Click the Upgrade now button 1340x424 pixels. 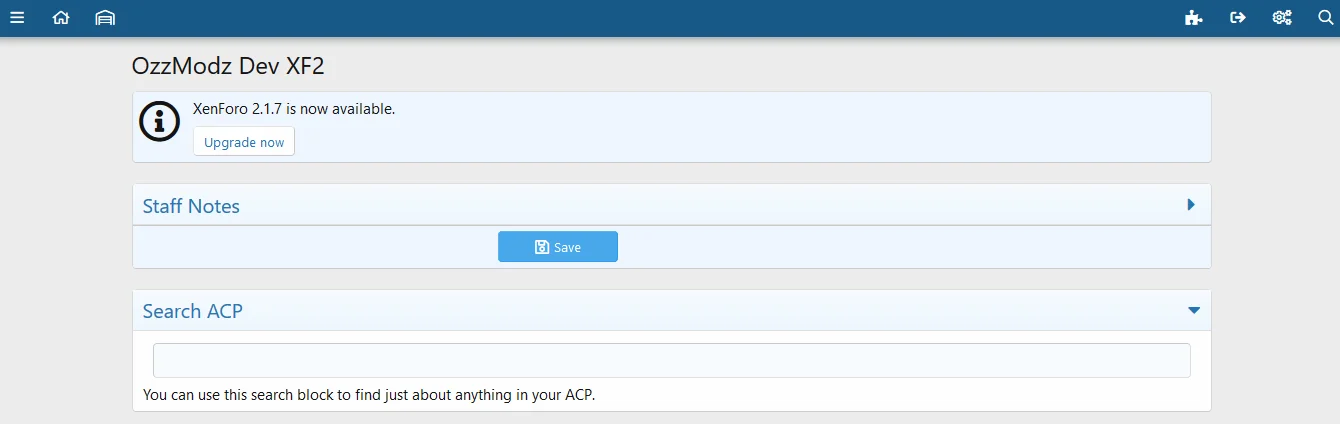tap(244, 142)
